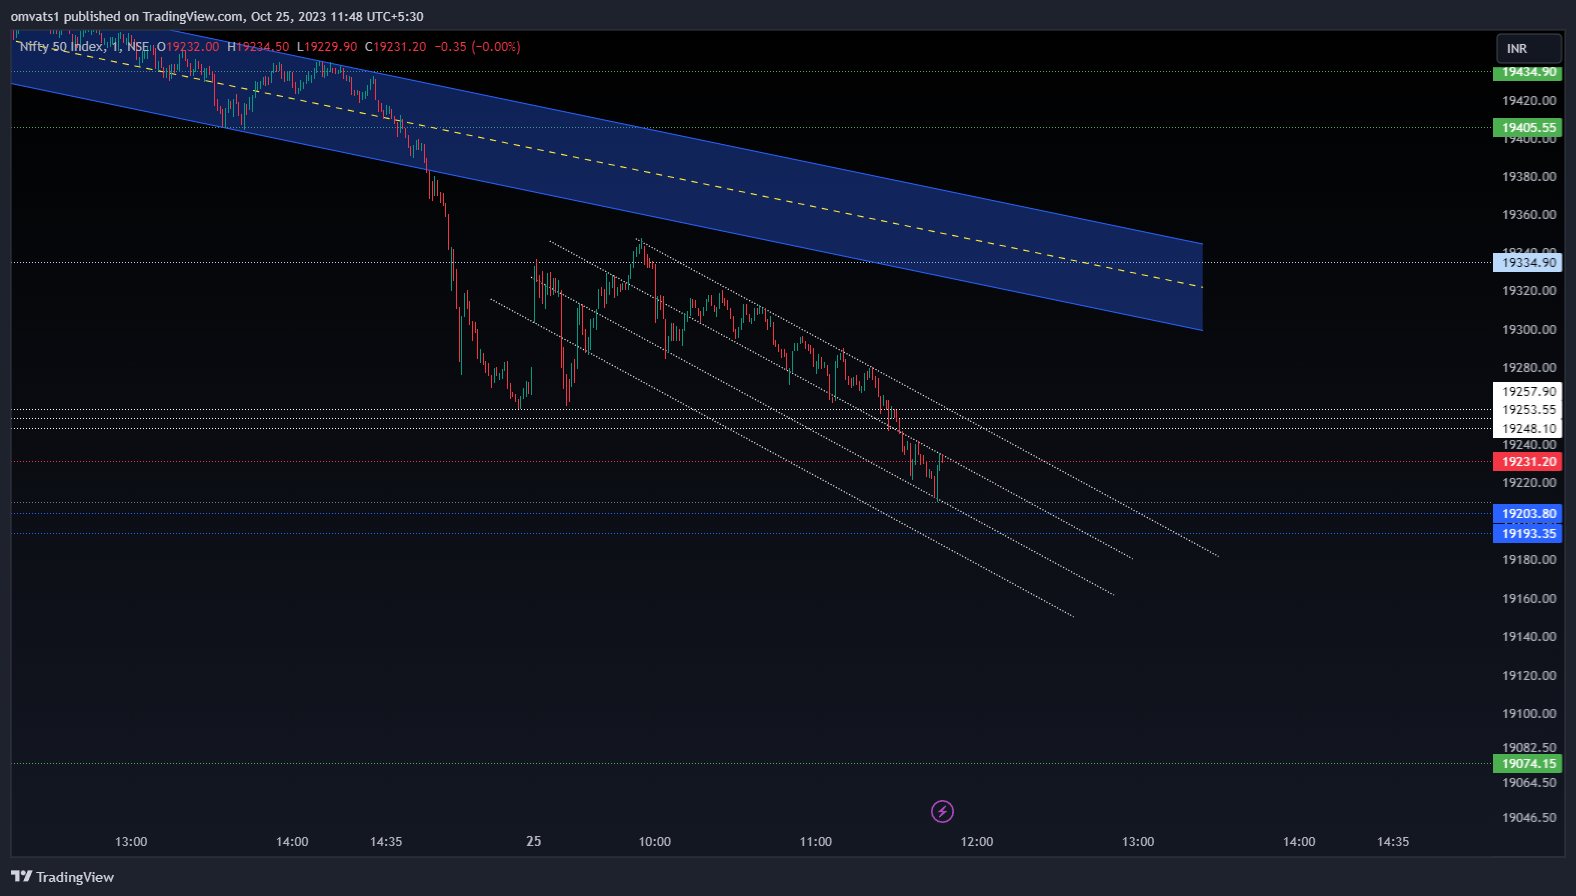Click the 10:00 time axis label
The width and height of the screenshot is (1576, 896).
pos(655,842)
